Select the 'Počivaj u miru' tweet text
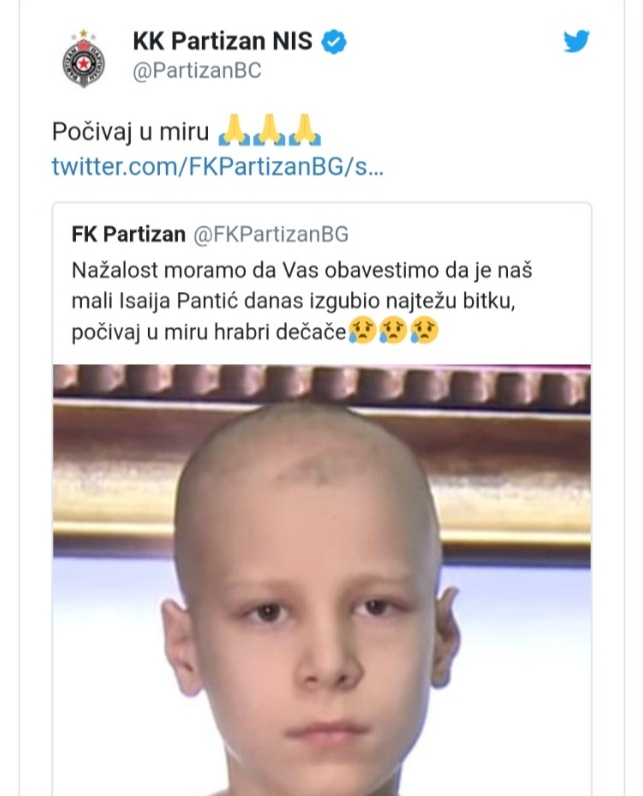The height and width of the screenshot is (796, 643). [130, 131]
